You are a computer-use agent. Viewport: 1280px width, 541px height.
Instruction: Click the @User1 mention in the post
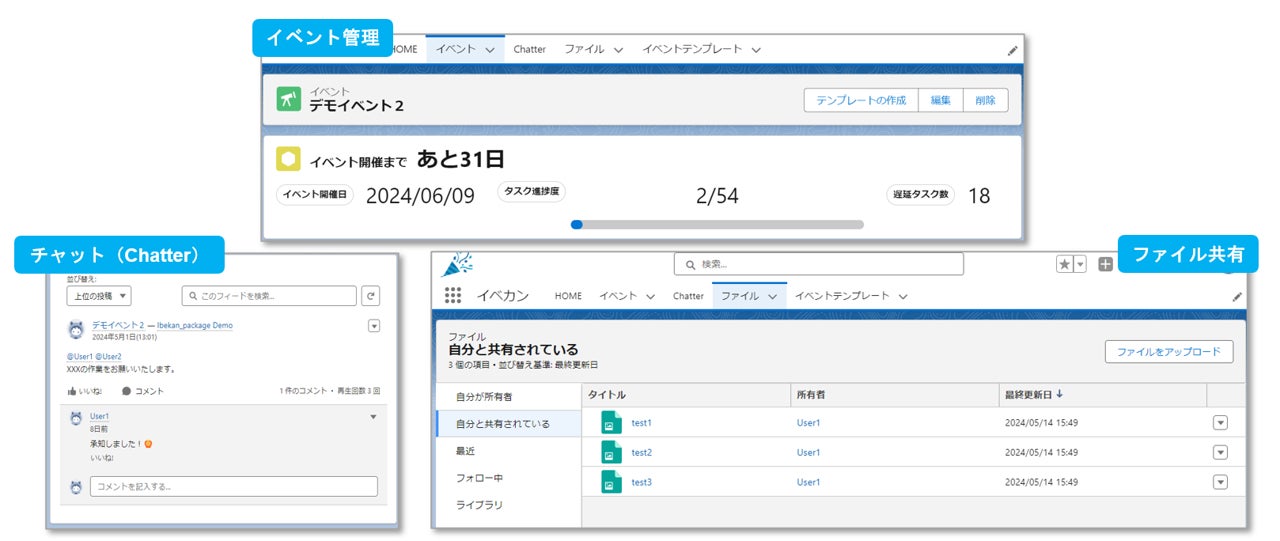(x=80, y=356)
